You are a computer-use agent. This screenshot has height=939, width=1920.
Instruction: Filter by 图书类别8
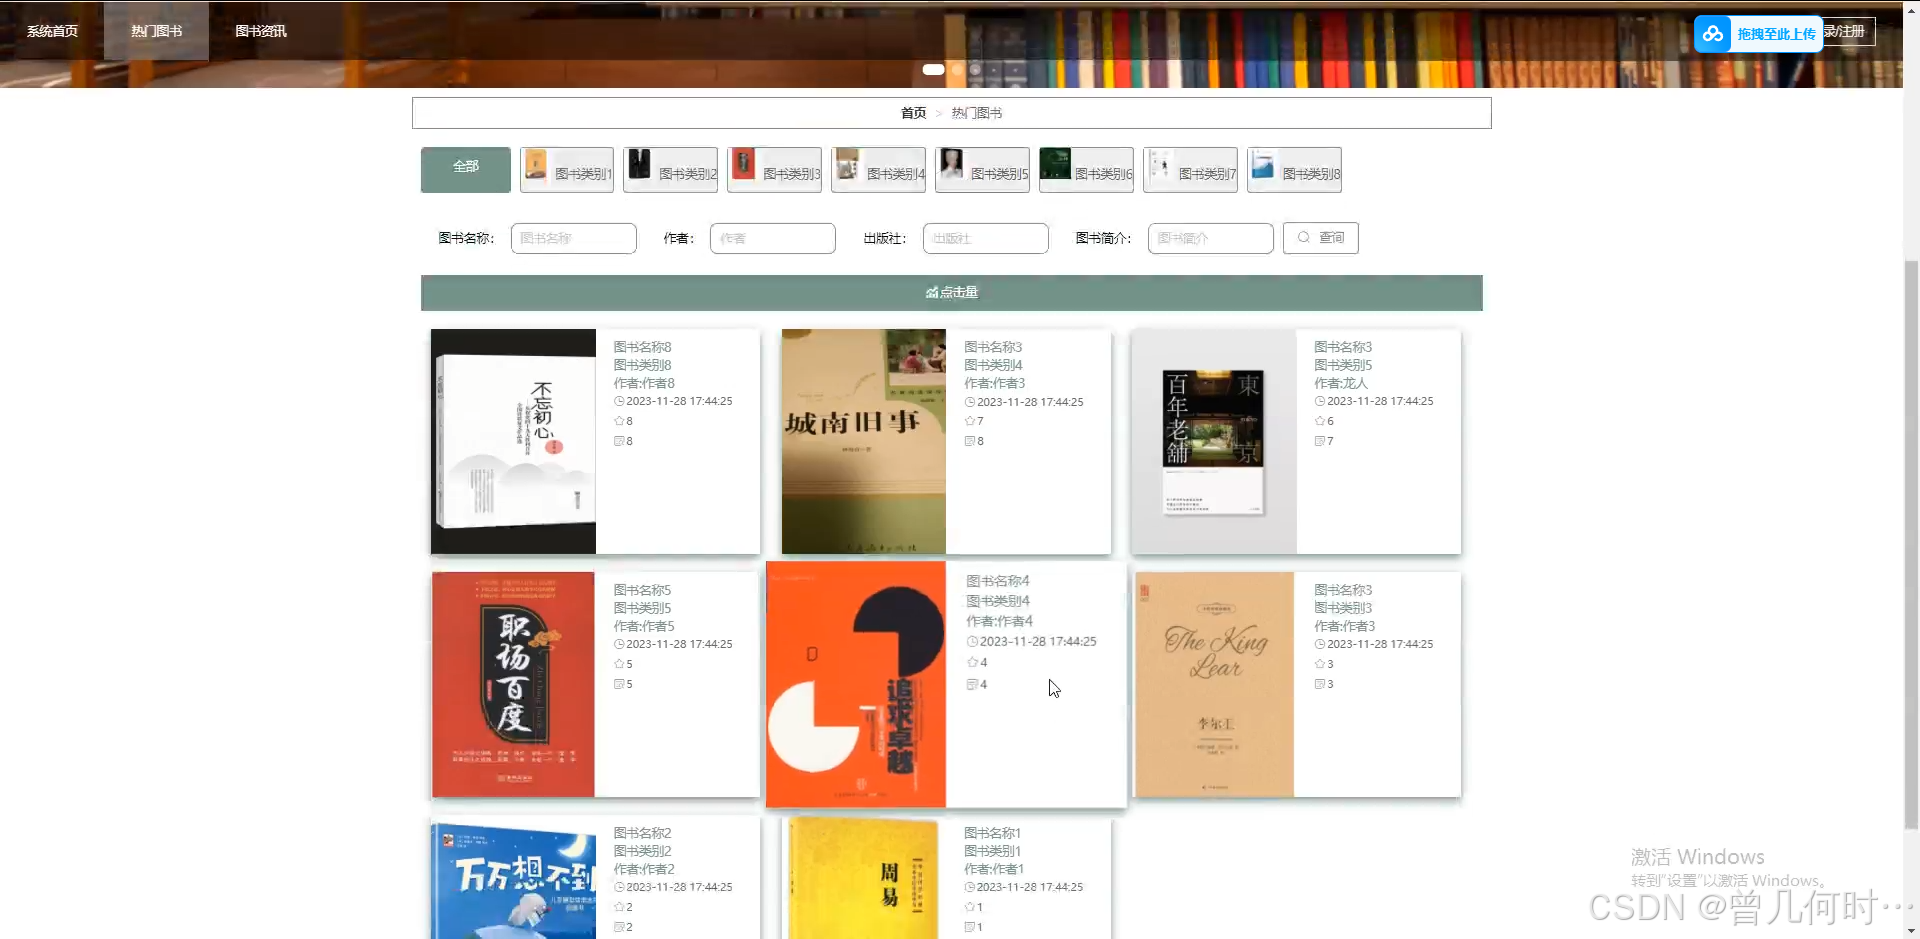click(1295, 170)
